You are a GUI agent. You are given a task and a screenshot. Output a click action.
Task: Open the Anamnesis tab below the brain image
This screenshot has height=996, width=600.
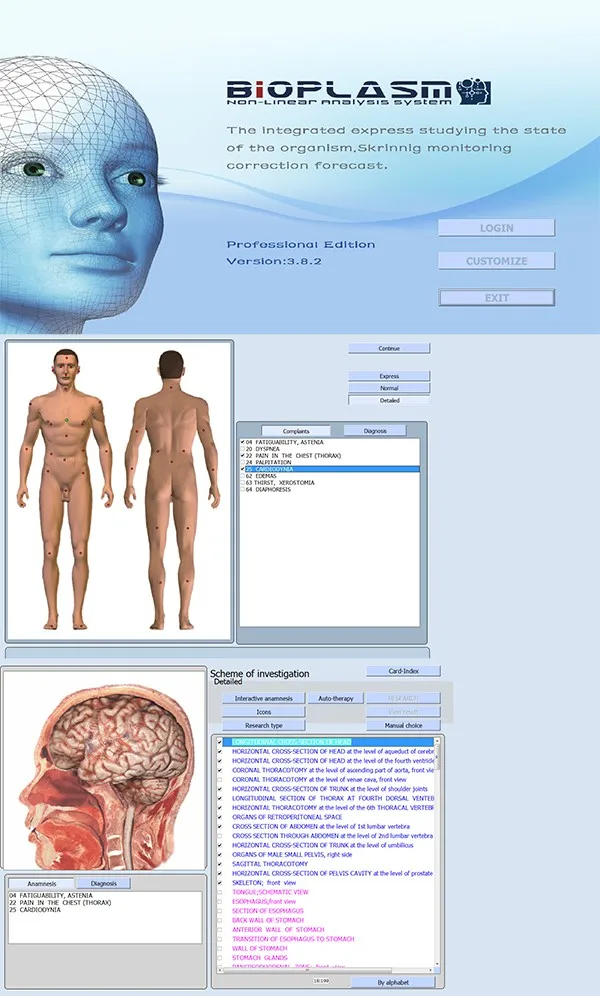click(x=41, y=884)
